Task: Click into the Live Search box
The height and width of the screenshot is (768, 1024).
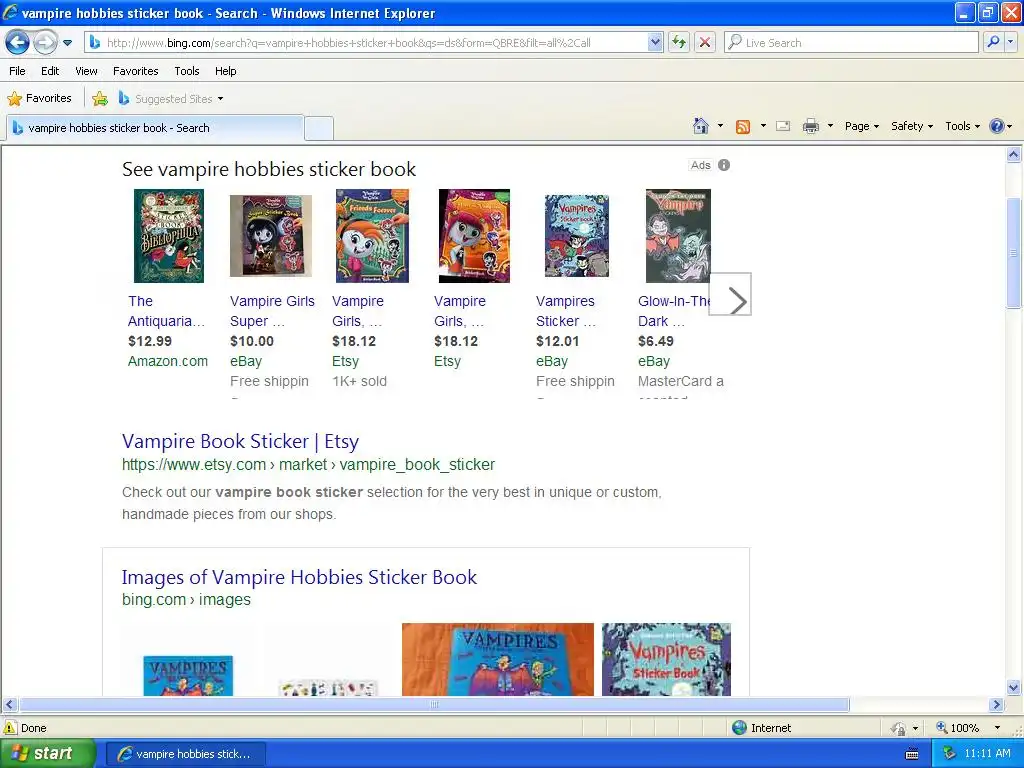Action: pos(851,43)
